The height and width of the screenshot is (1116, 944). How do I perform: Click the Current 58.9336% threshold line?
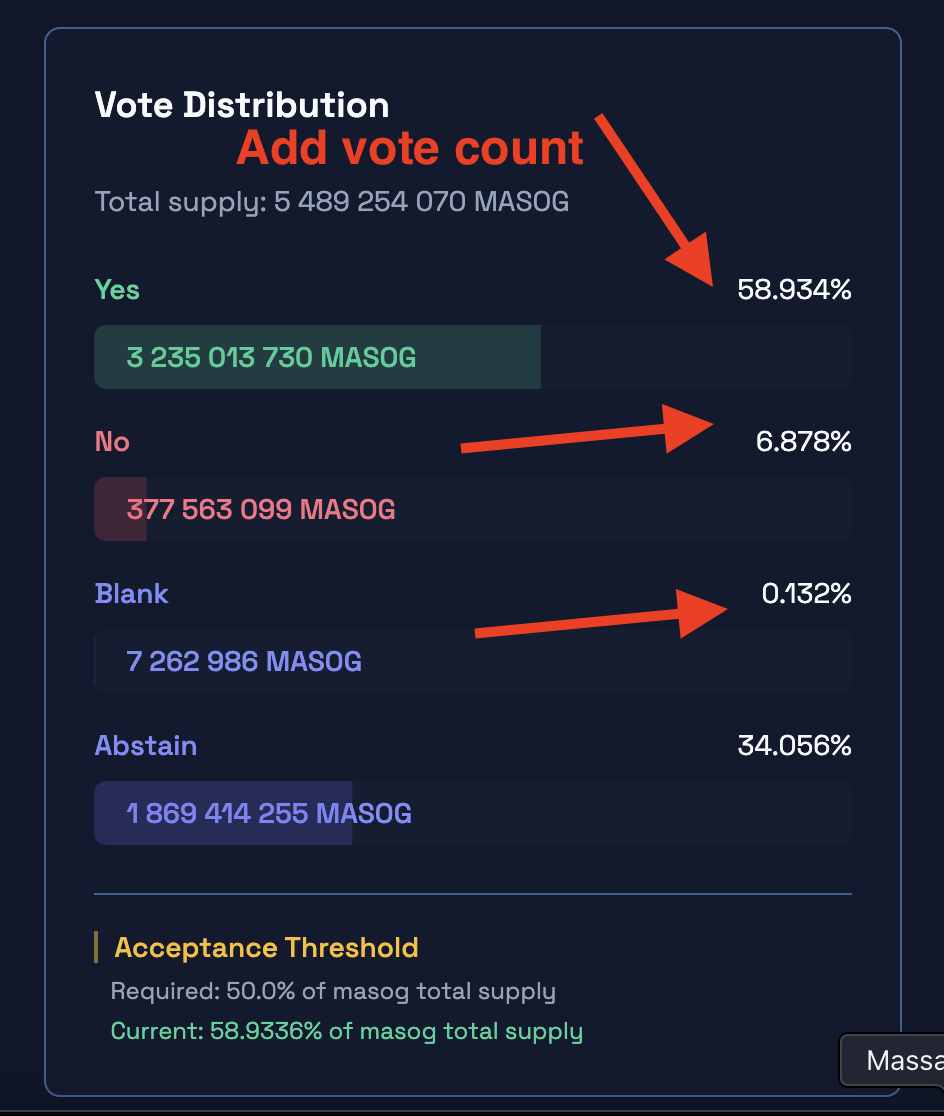click(346, 1031)
